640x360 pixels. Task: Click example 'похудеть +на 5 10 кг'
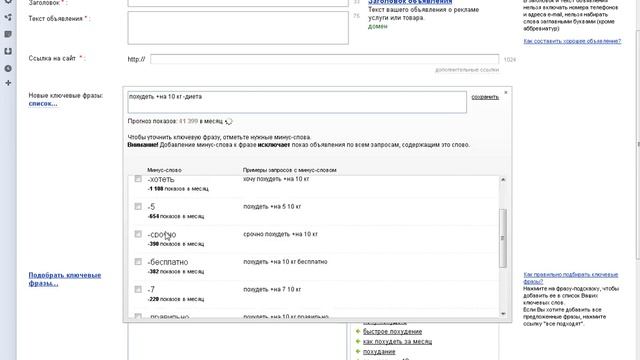click(272, 207)
